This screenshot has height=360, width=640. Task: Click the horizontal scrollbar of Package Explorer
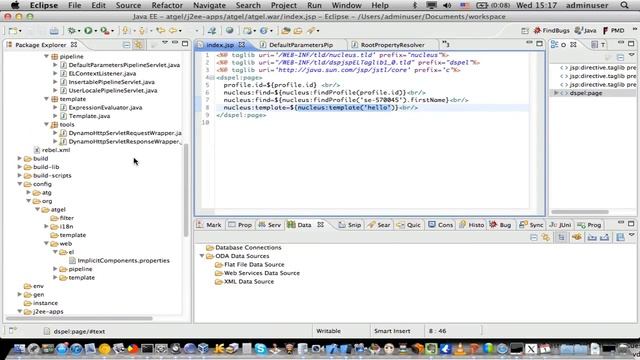[80, 318]
